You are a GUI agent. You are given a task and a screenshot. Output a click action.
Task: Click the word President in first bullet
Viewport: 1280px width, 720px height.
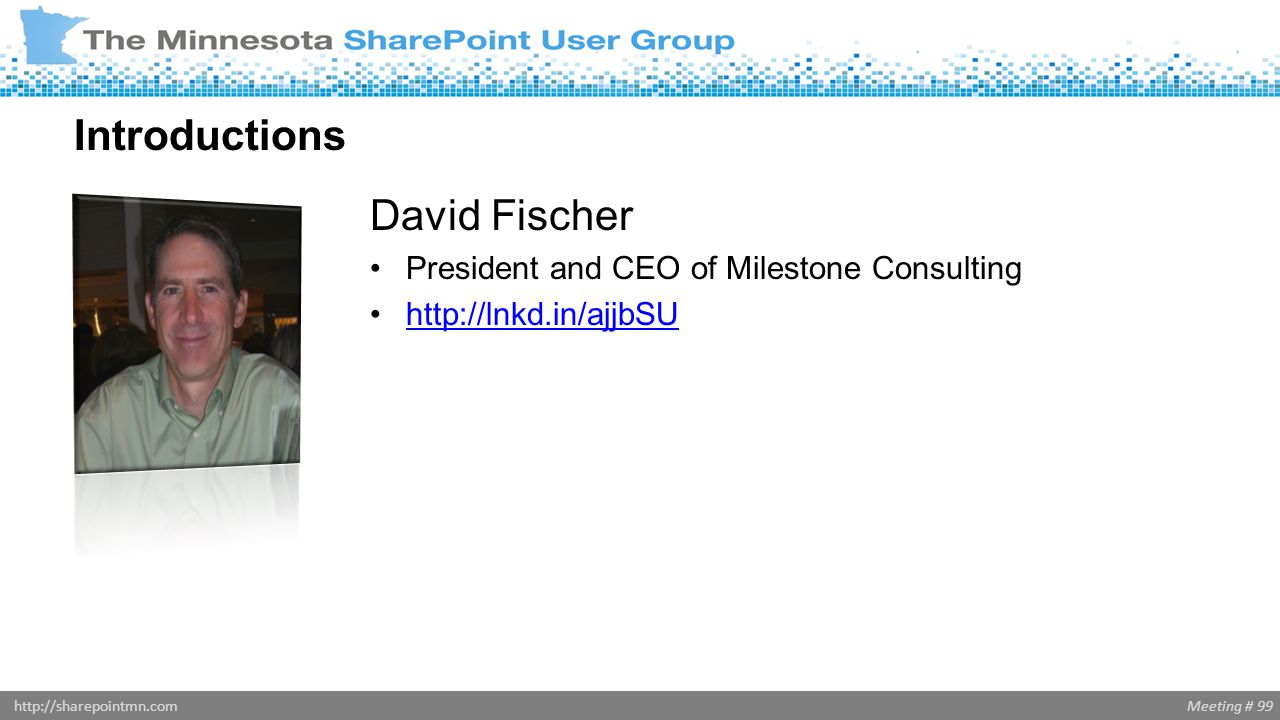tap(473, 268)
